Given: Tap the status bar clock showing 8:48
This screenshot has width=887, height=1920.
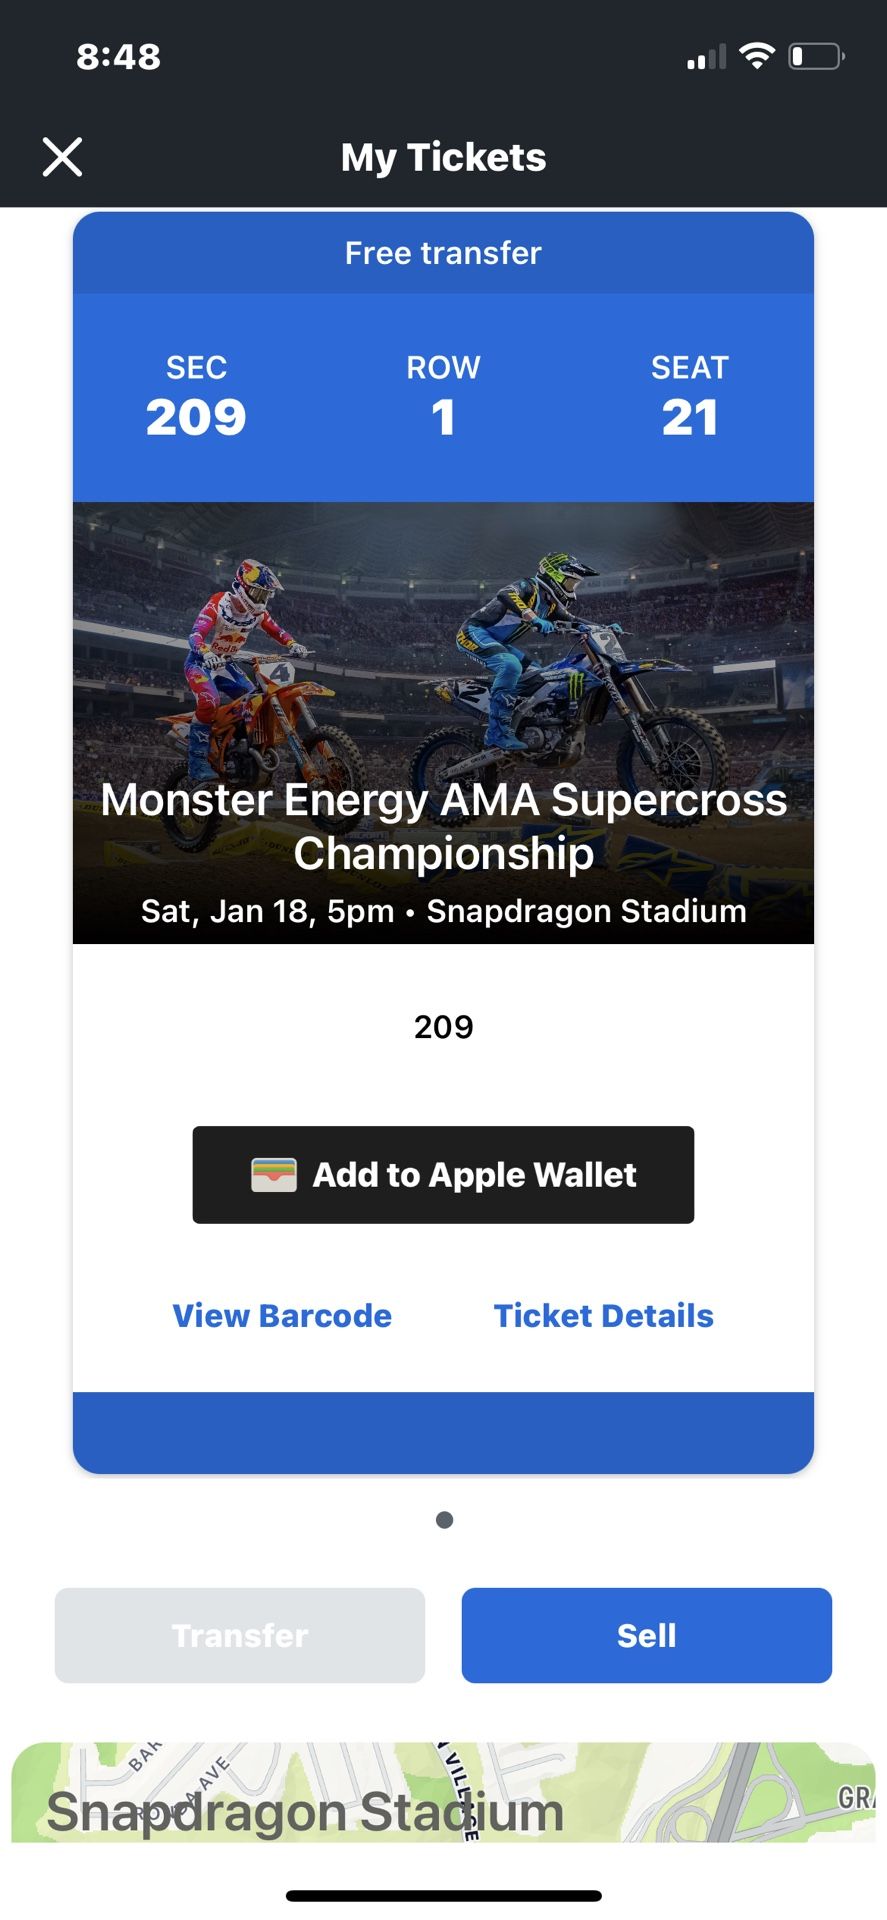Looking at the screenshot, I should 118,57.
